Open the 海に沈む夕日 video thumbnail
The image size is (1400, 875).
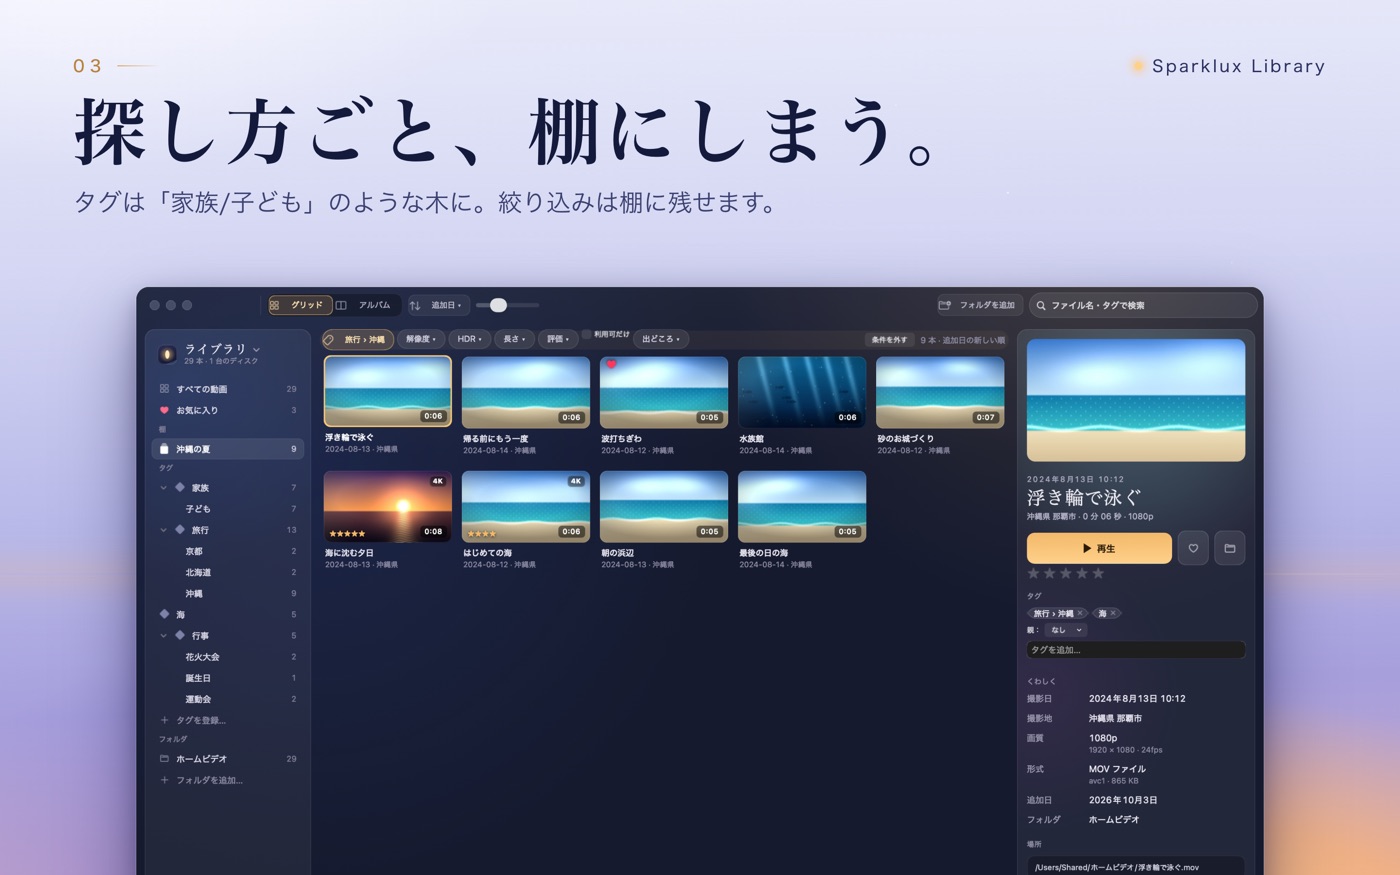tap(388, 507)
